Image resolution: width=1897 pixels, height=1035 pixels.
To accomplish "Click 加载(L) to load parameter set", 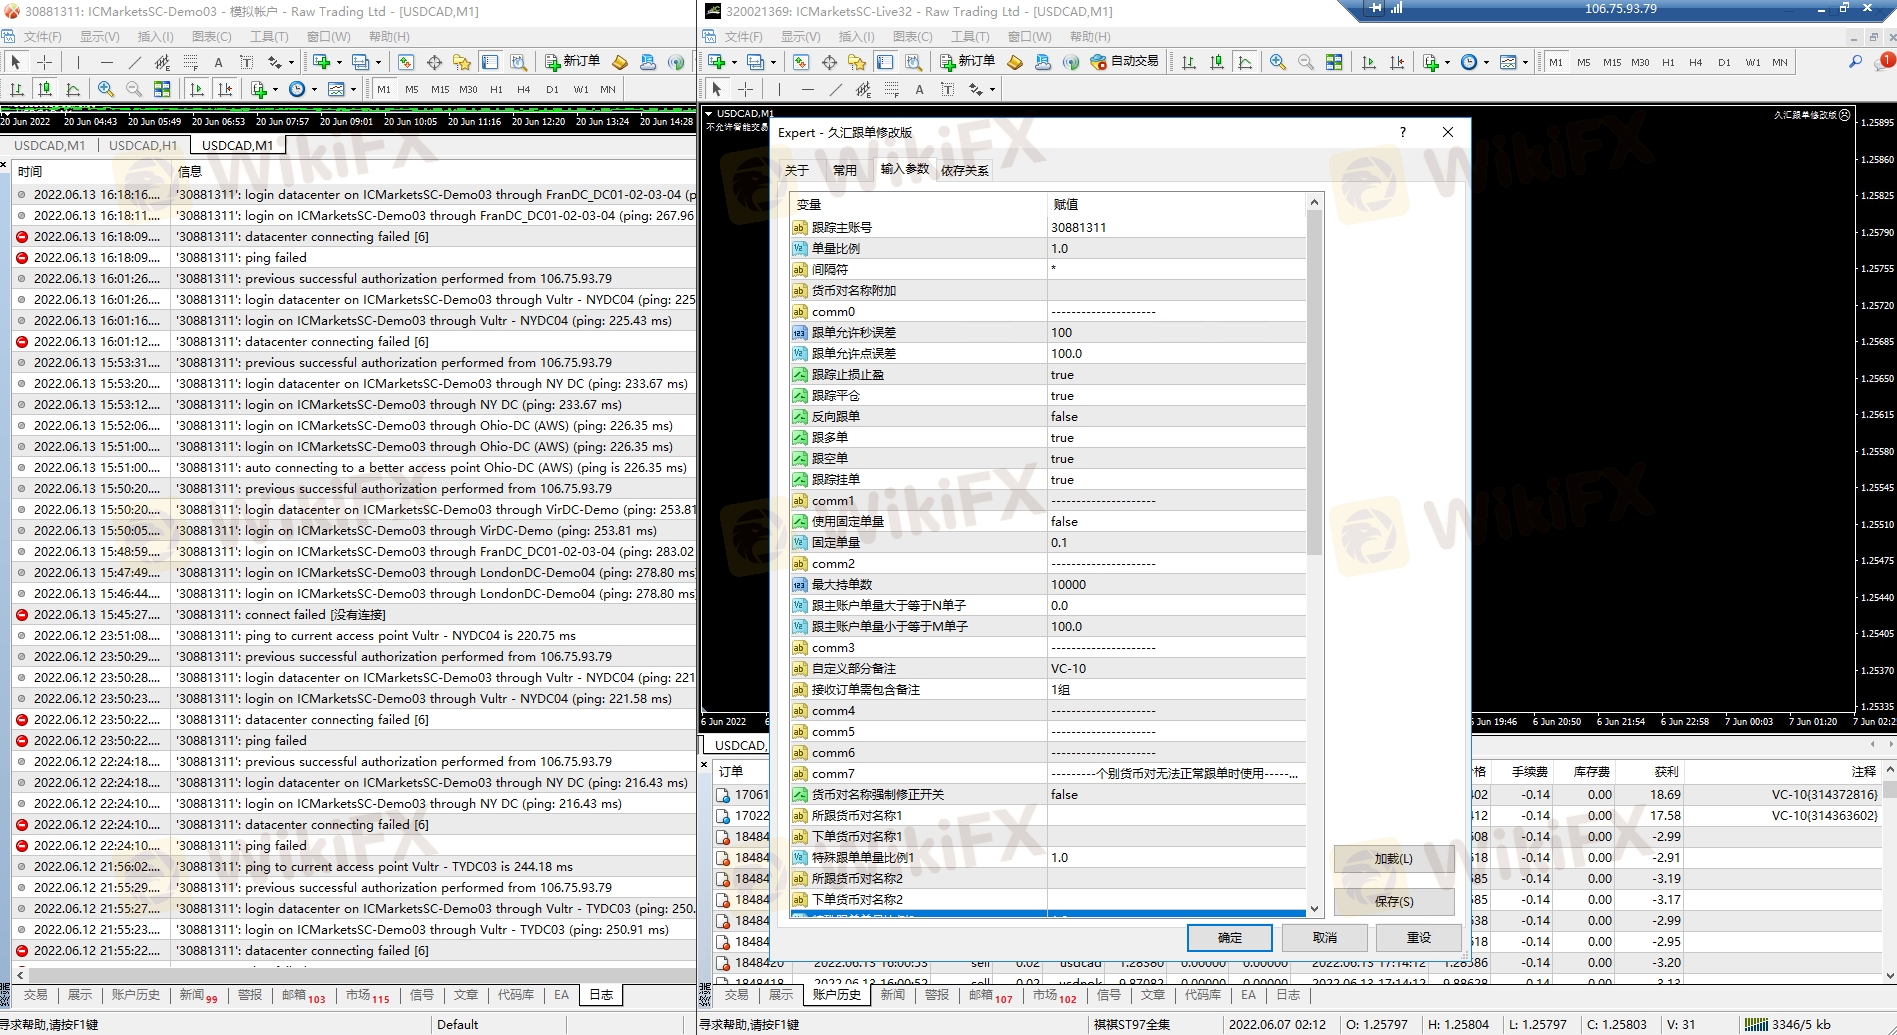I will point(1393,858).
